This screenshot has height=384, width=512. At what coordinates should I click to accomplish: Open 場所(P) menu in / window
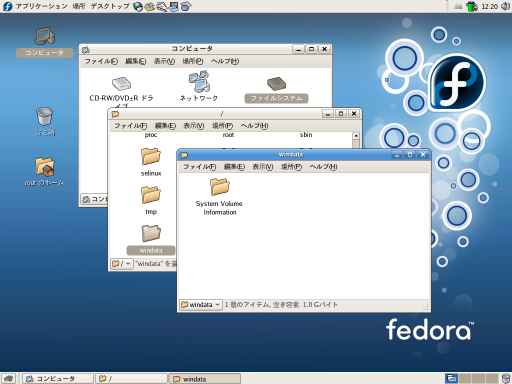222,126
